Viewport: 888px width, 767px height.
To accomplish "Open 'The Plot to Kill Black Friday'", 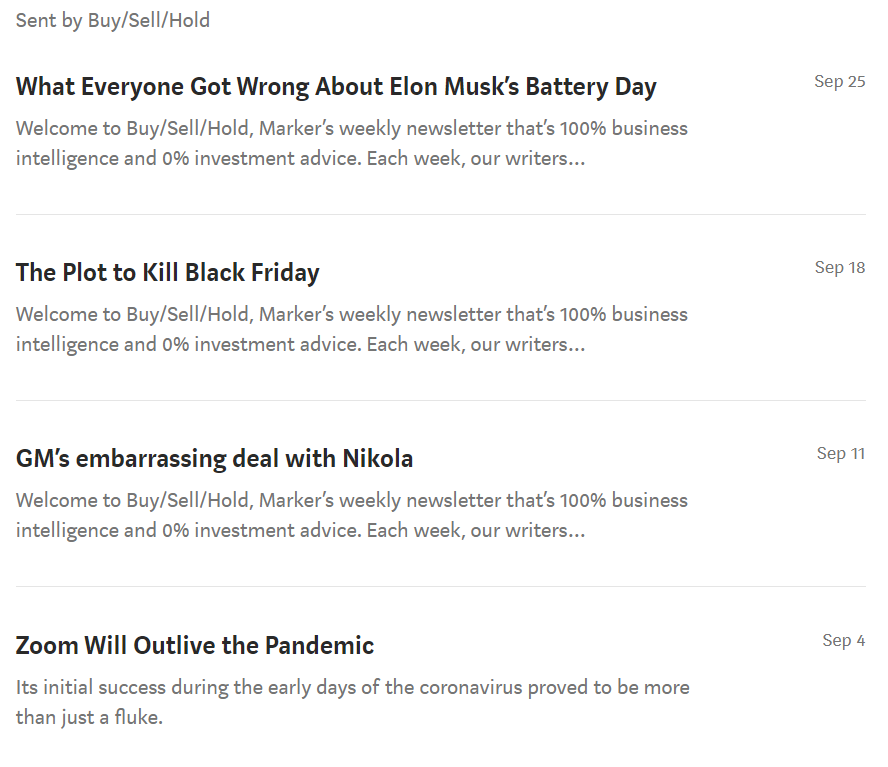I will point(167,273).
